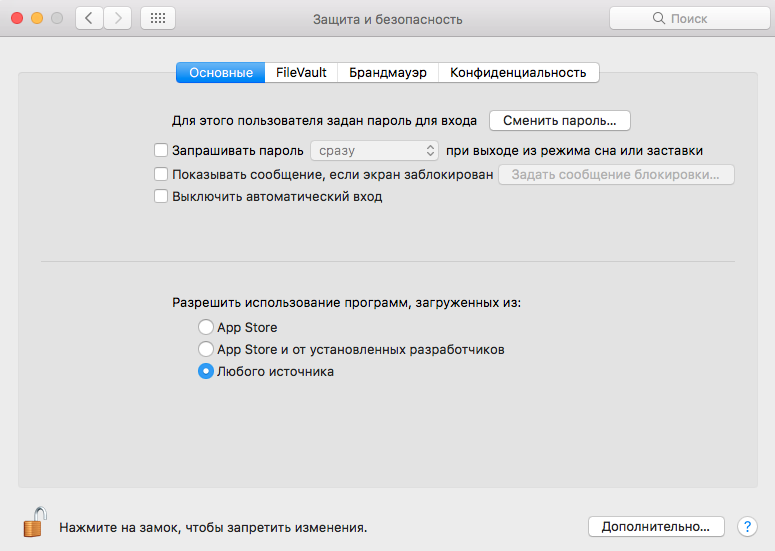Screen dimensions: 775x551
Task: Click into the 'Поиск' search field
Action: click(x=690, y=19)
